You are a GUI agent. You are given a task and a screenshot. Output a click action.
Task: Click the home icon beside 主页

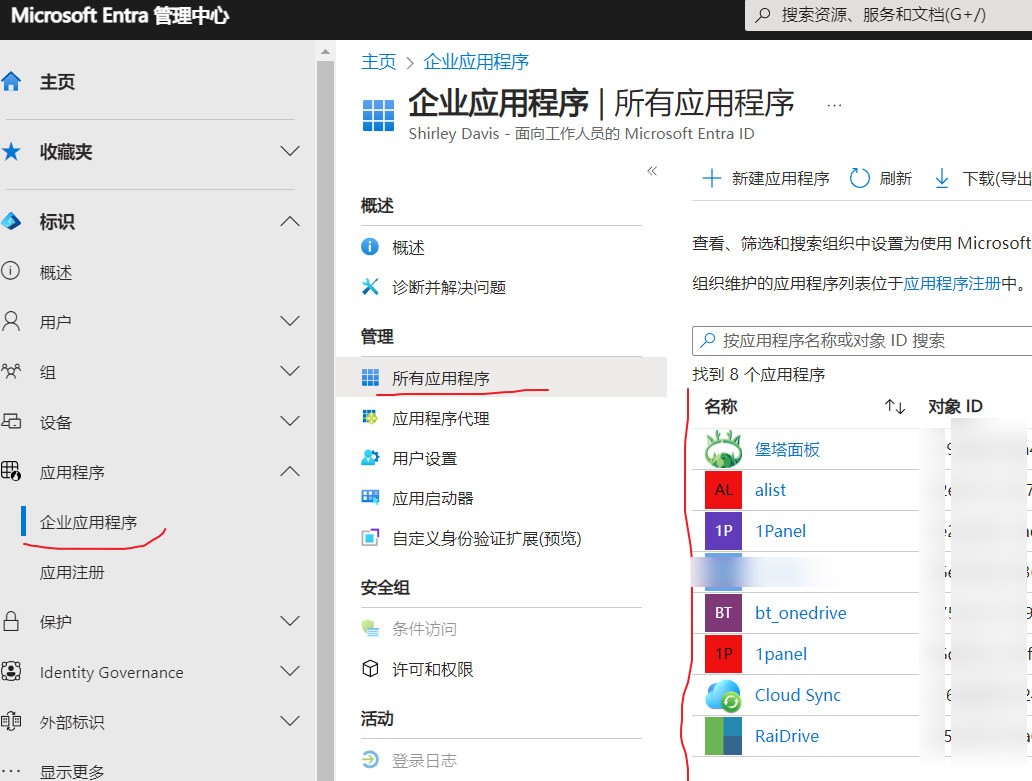(11, 82)
